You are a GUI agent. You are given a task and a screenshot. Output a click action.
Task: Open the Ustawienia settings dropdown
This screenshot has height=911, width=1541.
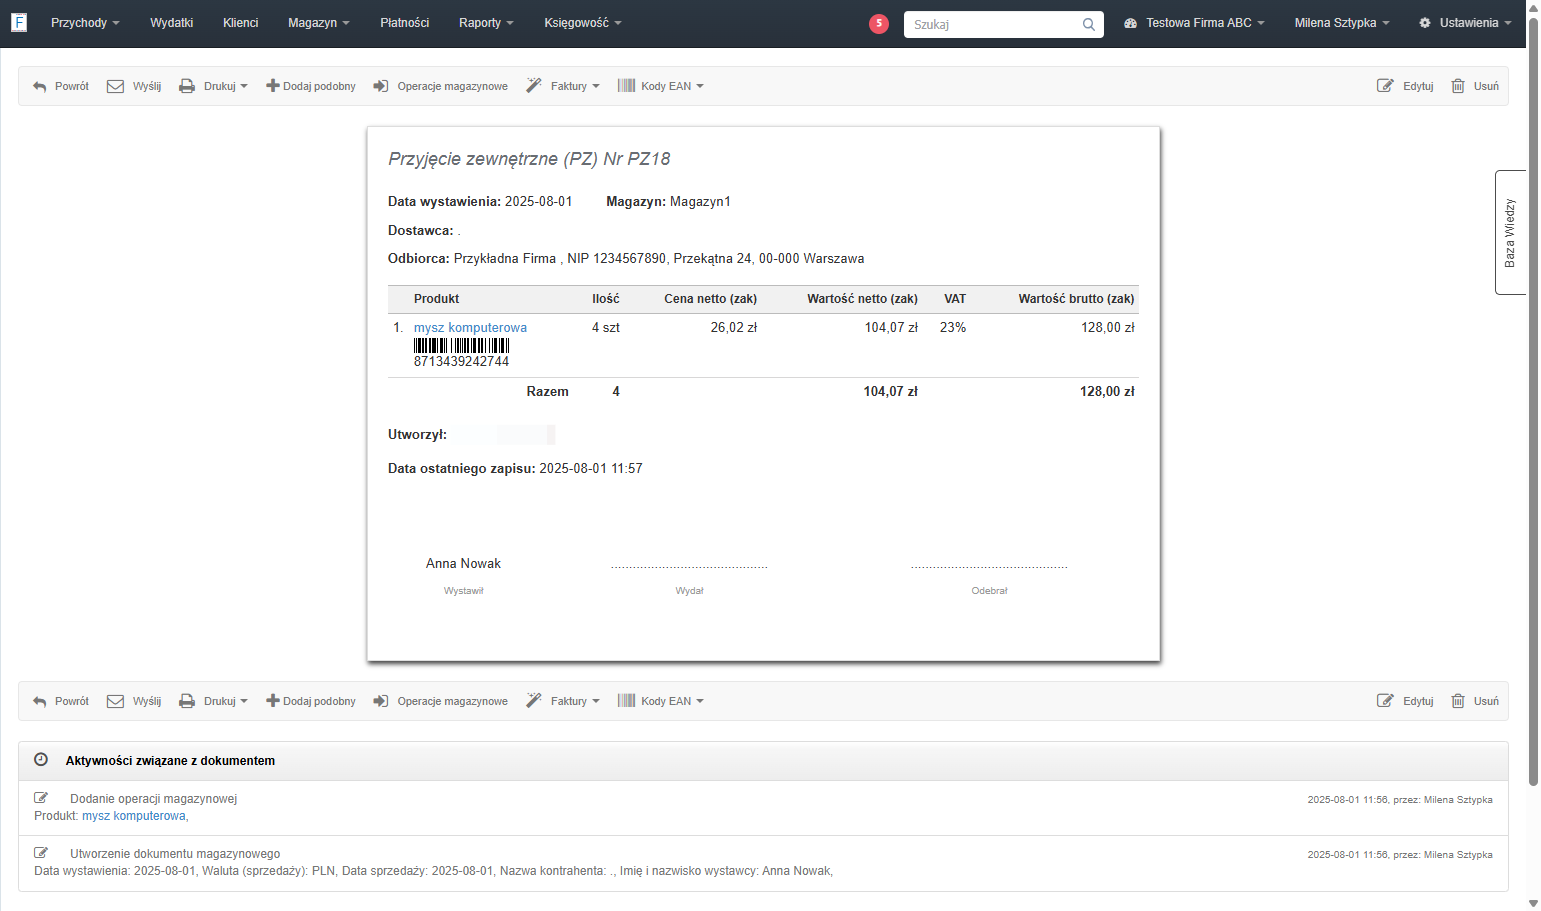[x=1466, y=23]
